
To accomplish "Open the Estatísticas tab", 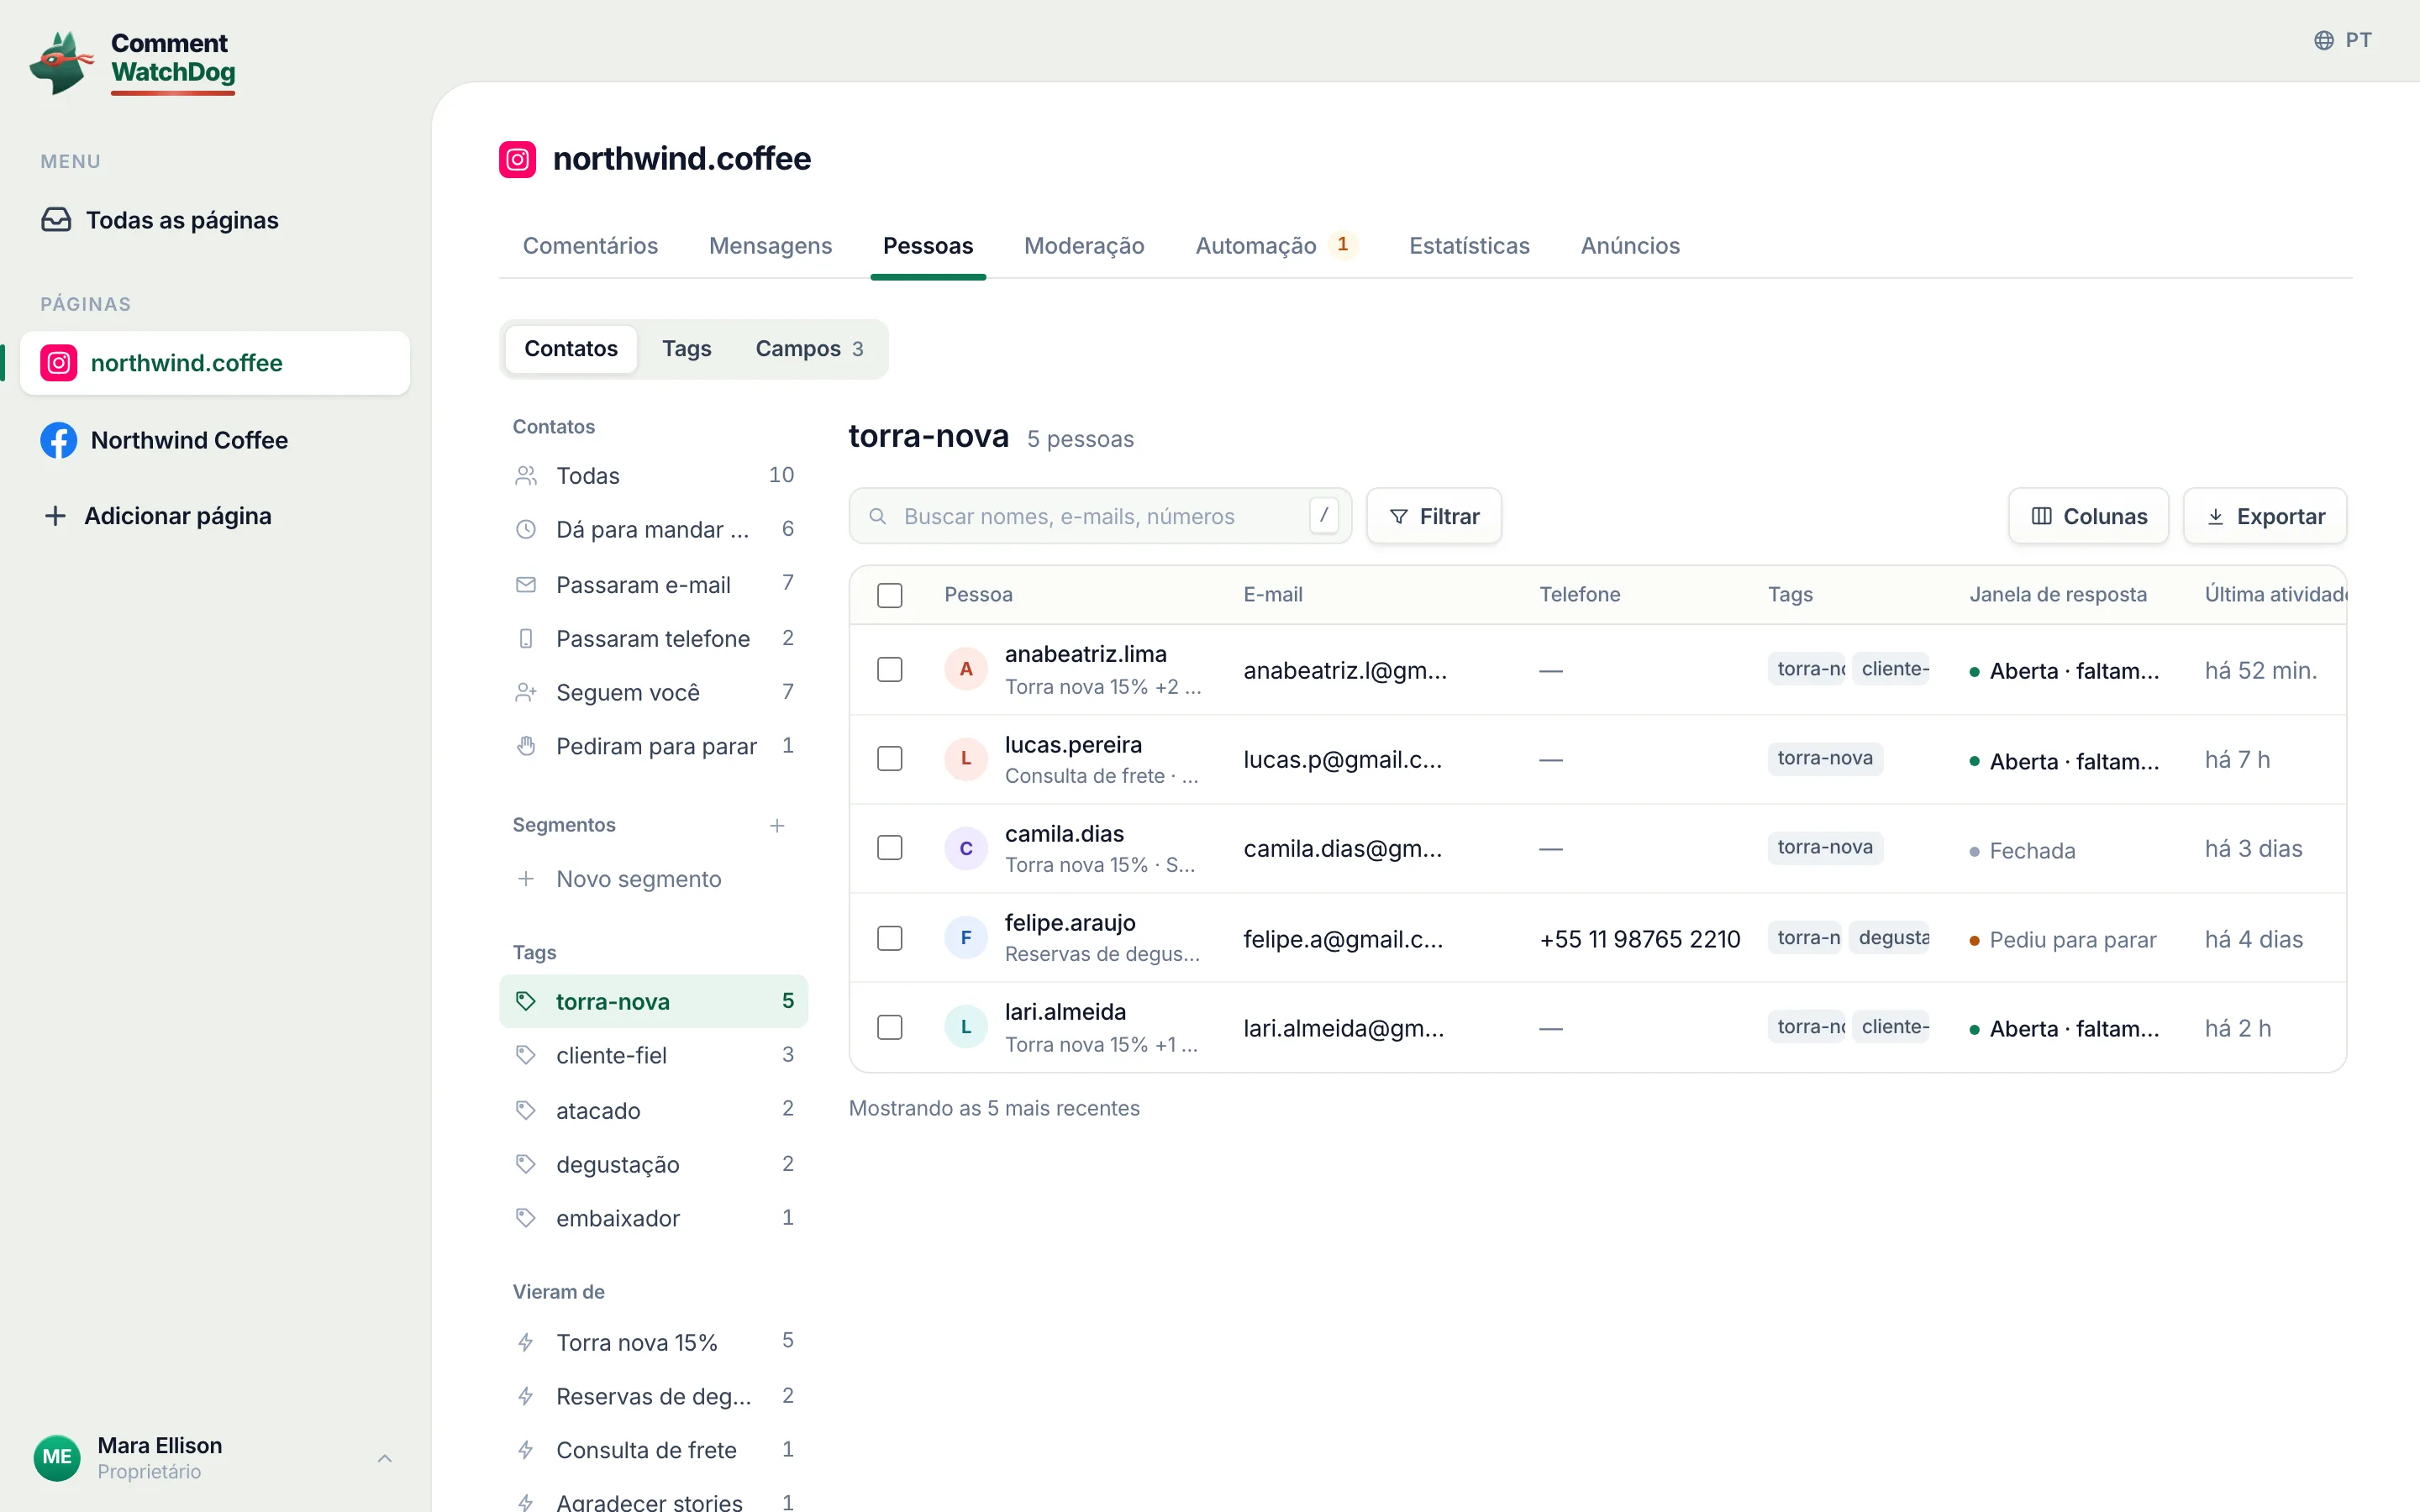I will pos(1469,246).
